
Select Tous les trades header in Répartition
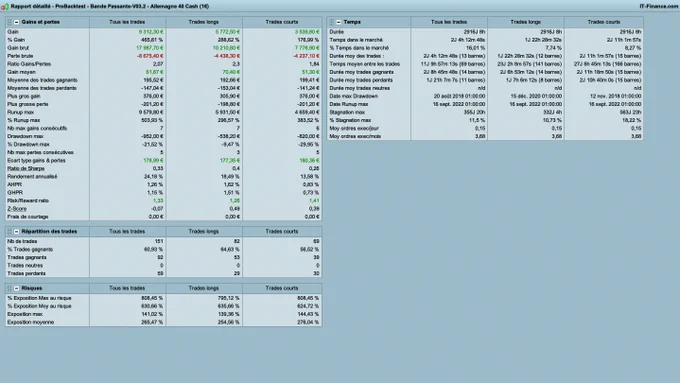point(127,232)
